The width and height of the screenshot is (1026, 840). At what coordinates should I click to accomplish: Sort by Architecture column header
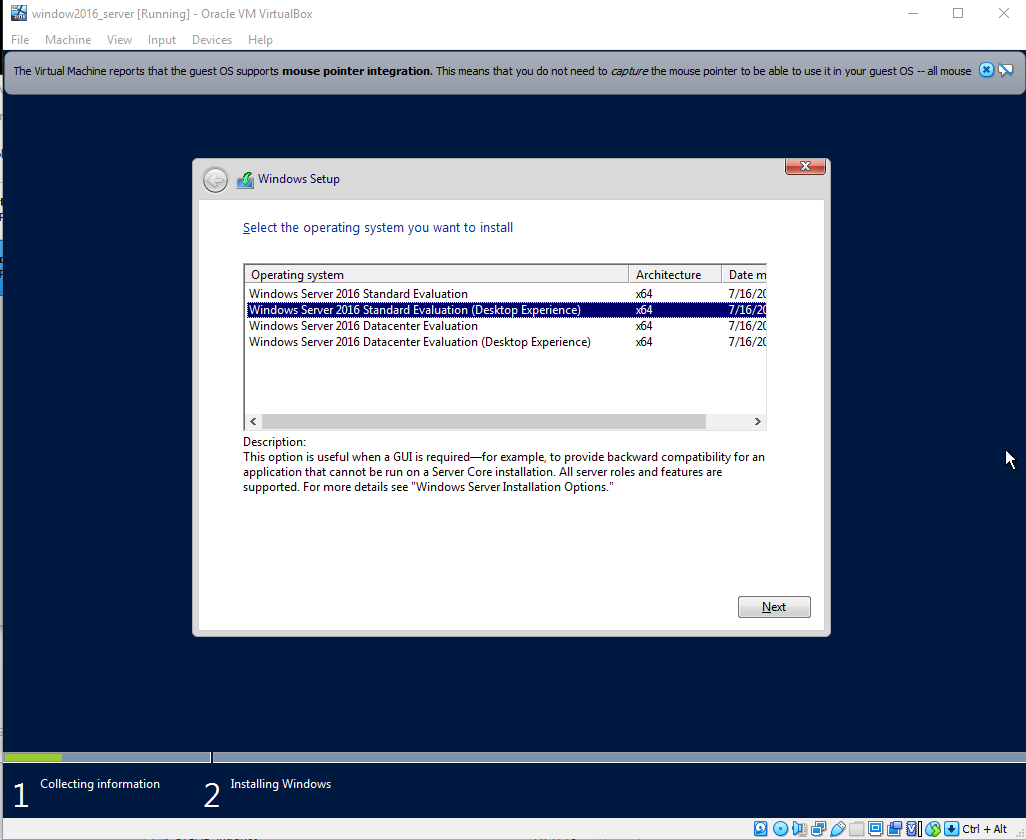pyautogui.click(x=675, y=275)
